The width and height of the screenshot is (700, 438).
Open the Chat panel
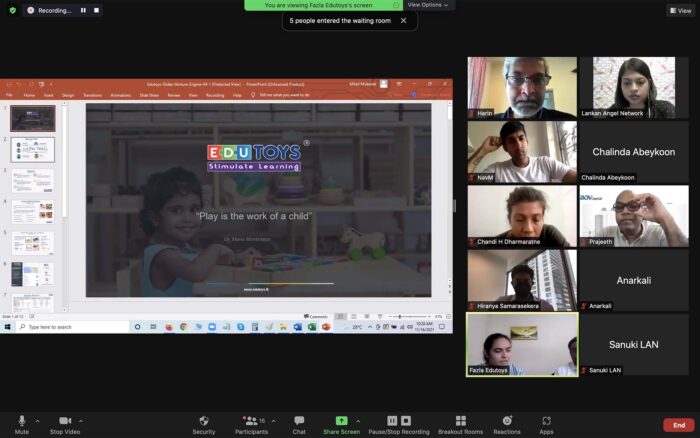[x=299, y=424]
